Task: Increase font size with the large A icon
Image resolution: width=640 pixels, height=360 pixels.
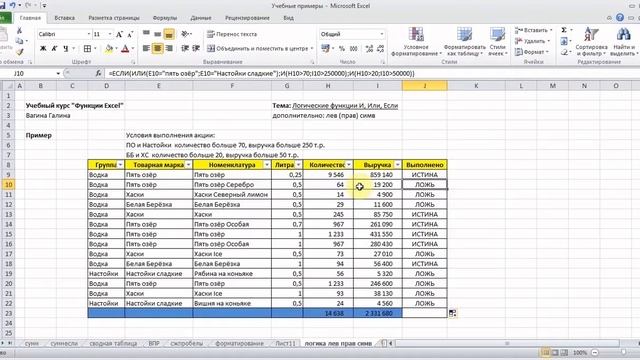Action: [119, 34]
